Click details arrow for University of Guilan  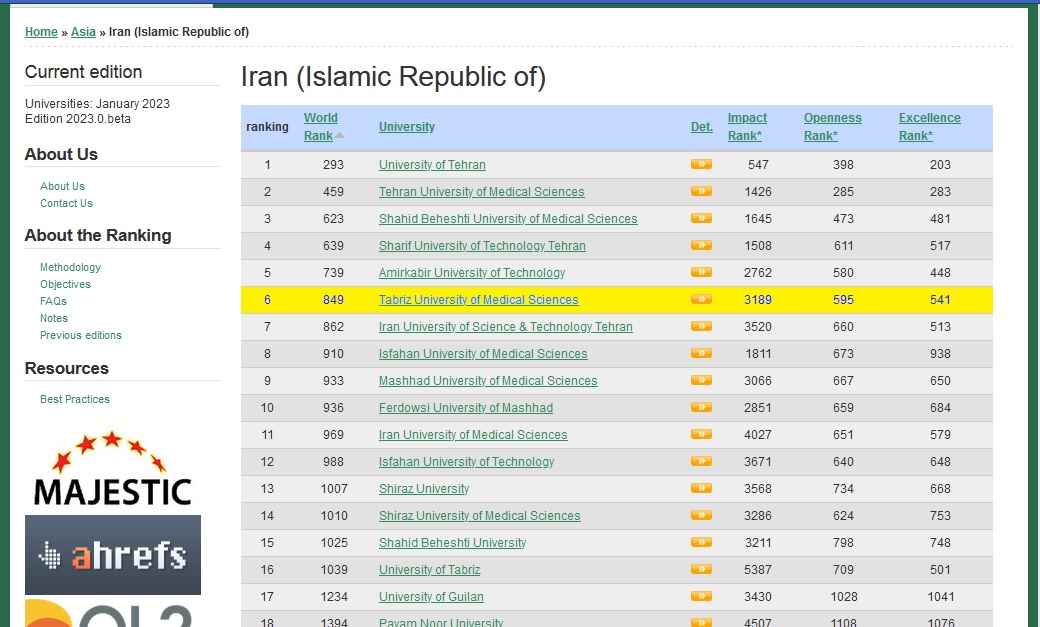pyautogui.click(x=701, y=596)
